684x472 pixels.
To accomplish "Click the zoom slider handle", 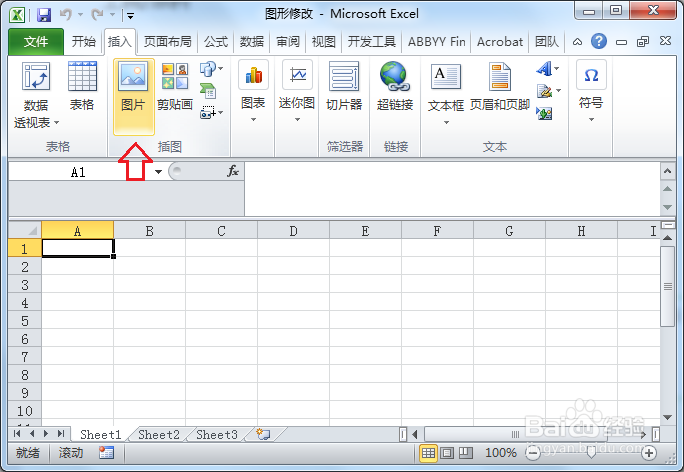I will (x=591, y=454).
